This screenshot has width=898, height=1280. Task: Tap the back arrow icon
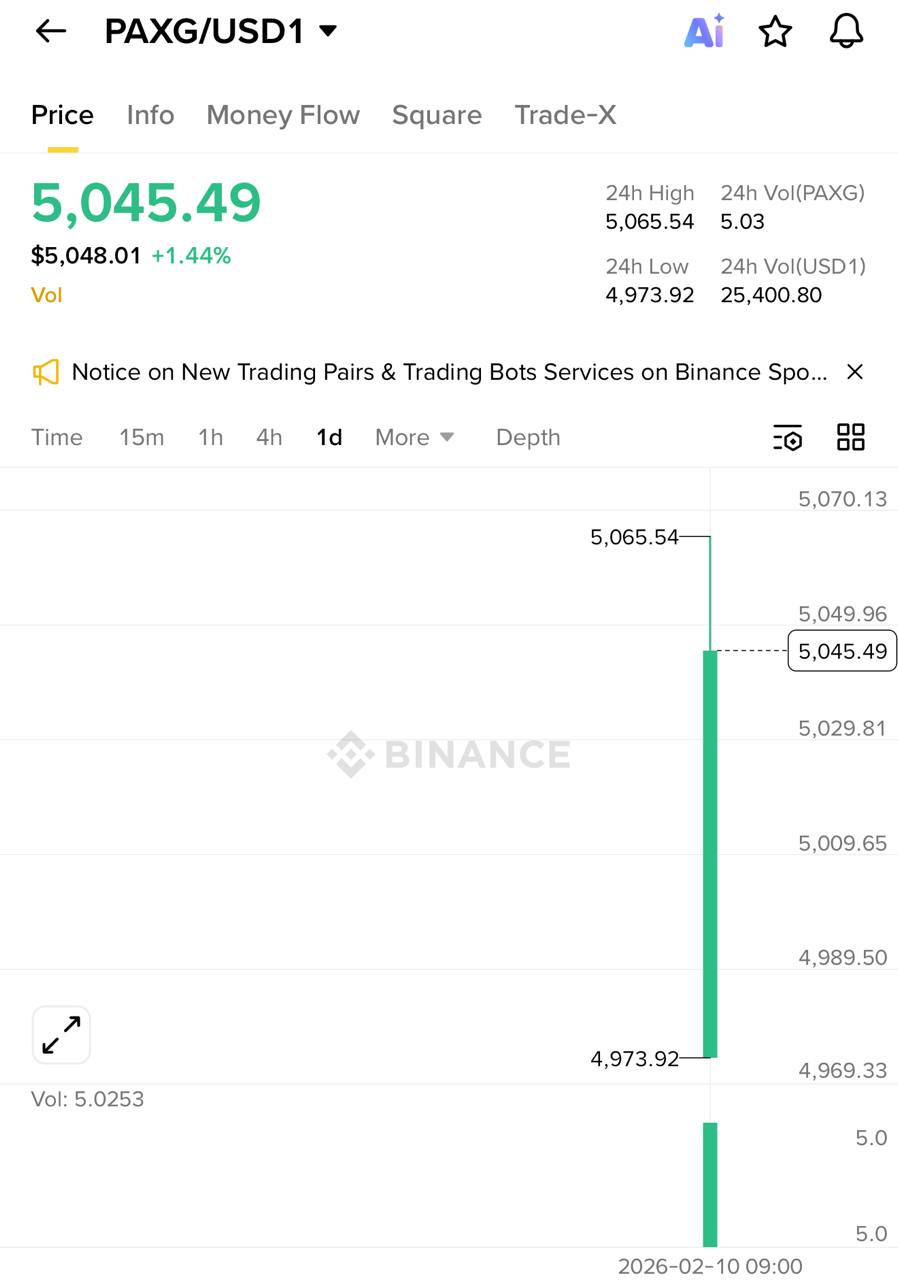click(x=50, y=32)
